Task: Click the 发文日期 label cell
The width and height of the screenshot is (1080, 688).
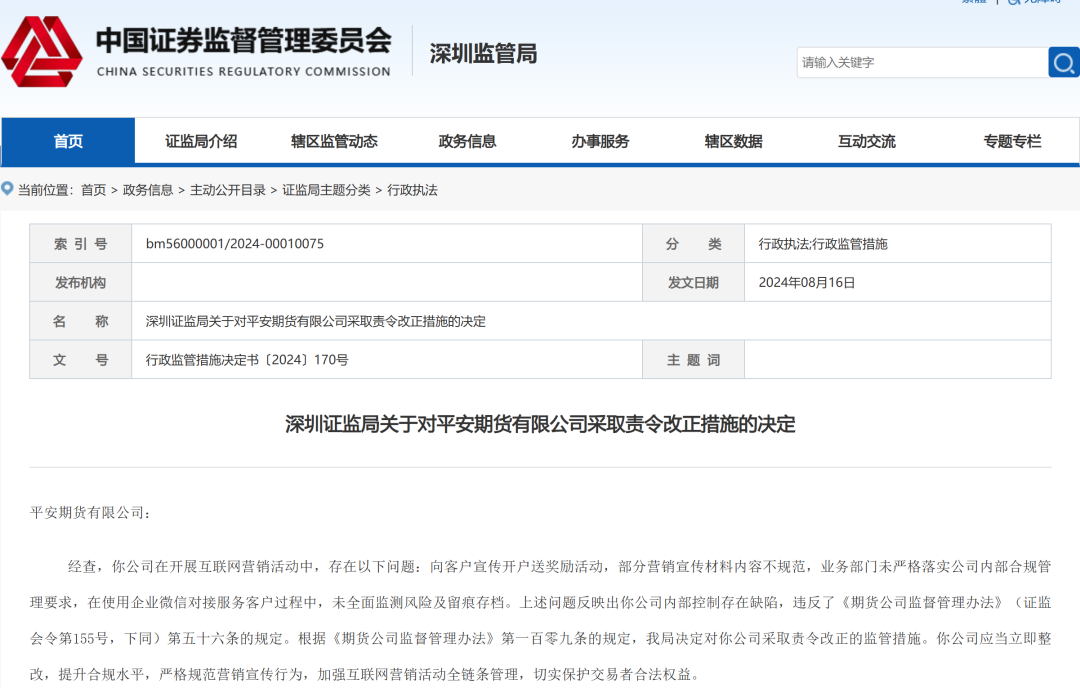Action: coord(694,282)
